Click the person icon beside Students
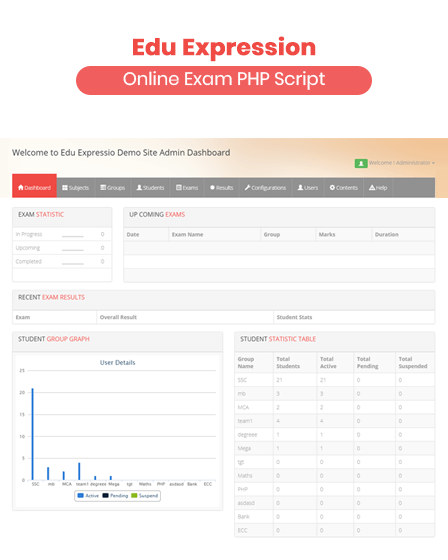448x560 pixels. (x=139, y=188)
